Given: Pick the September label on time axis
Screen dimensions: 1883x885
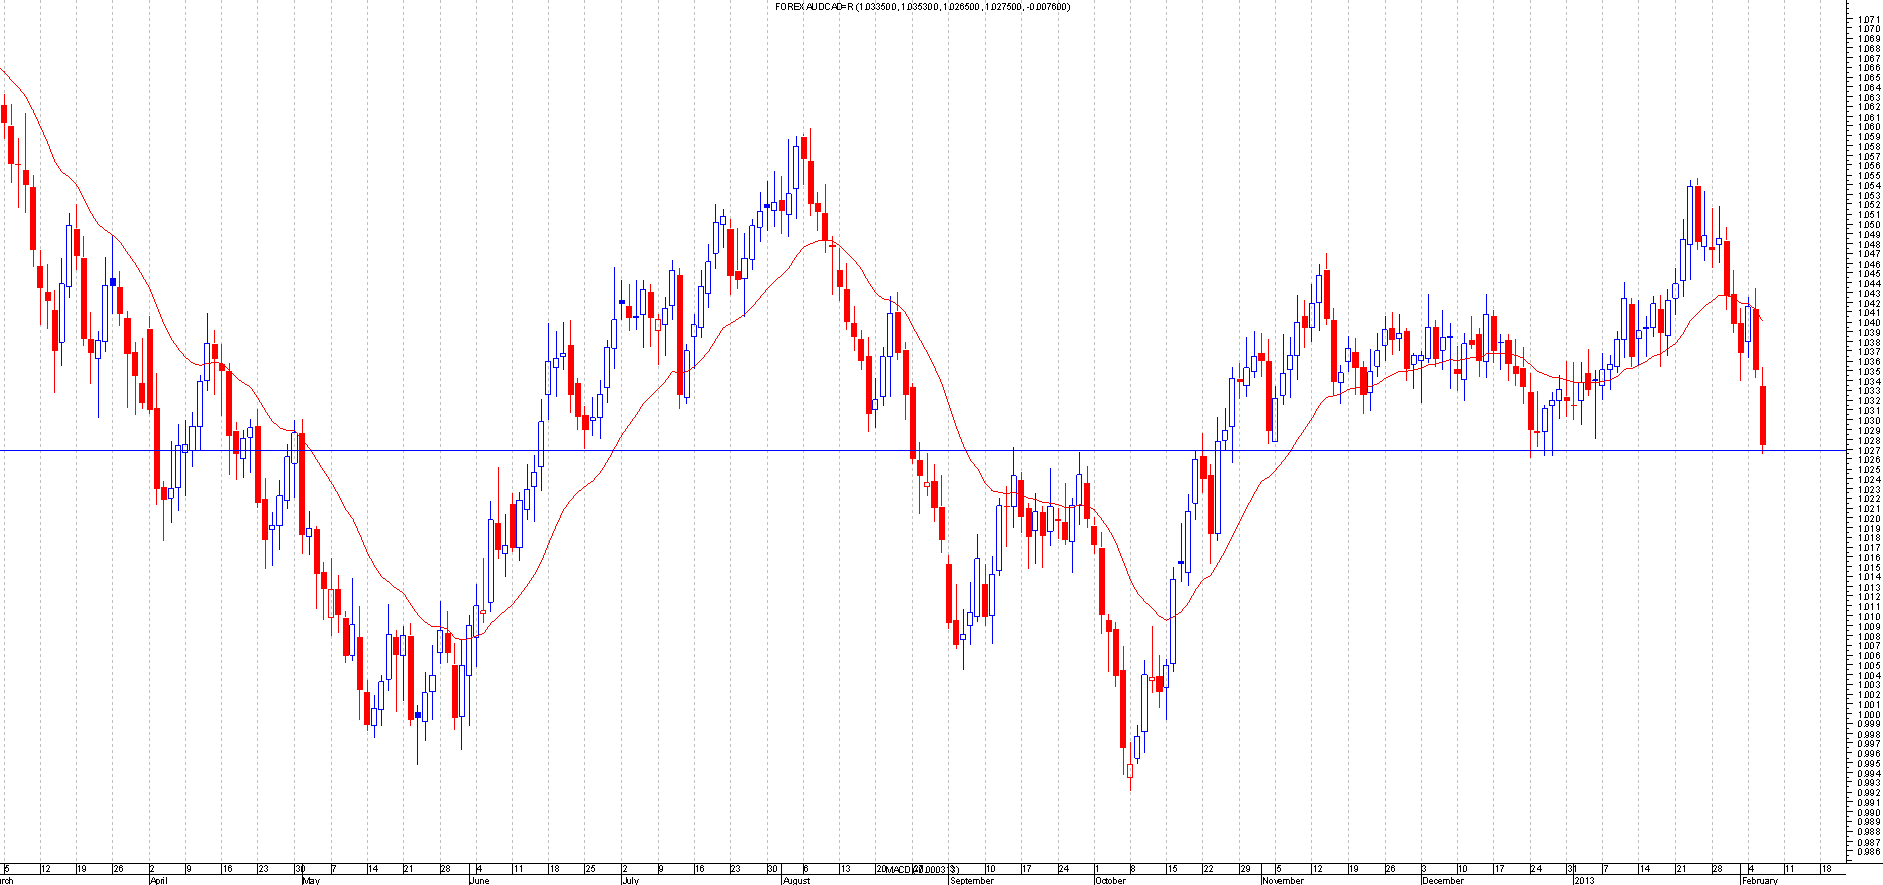Looking at the screenshot, I should coord(971,880).
